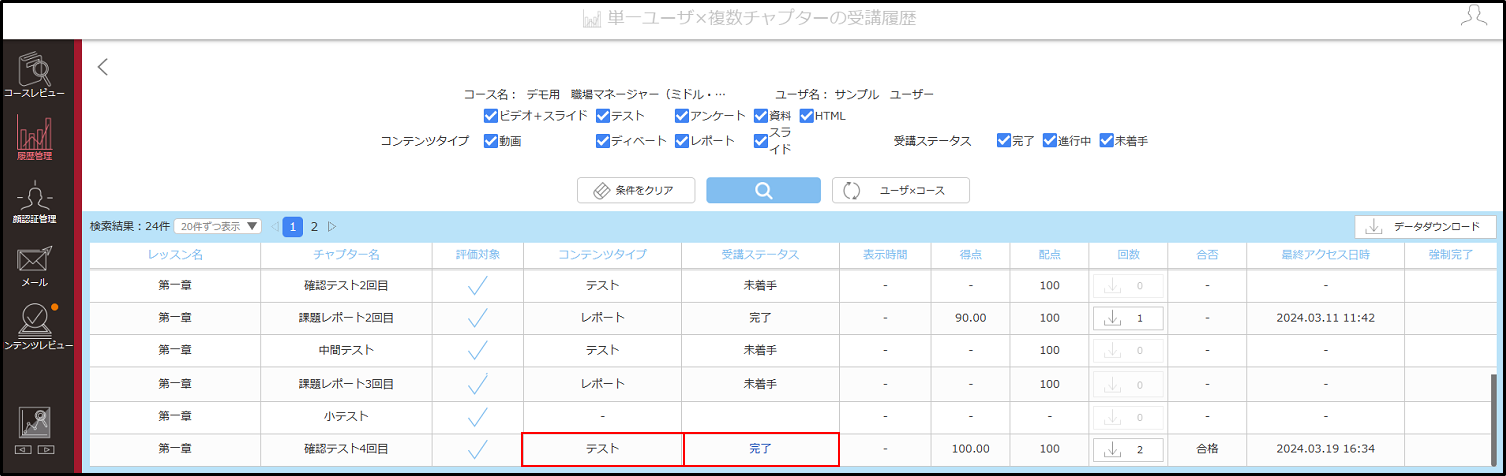Click the table vertical scrollbar
Image resolution: width=1506 pixels, height=476 pixels.
1496,420
